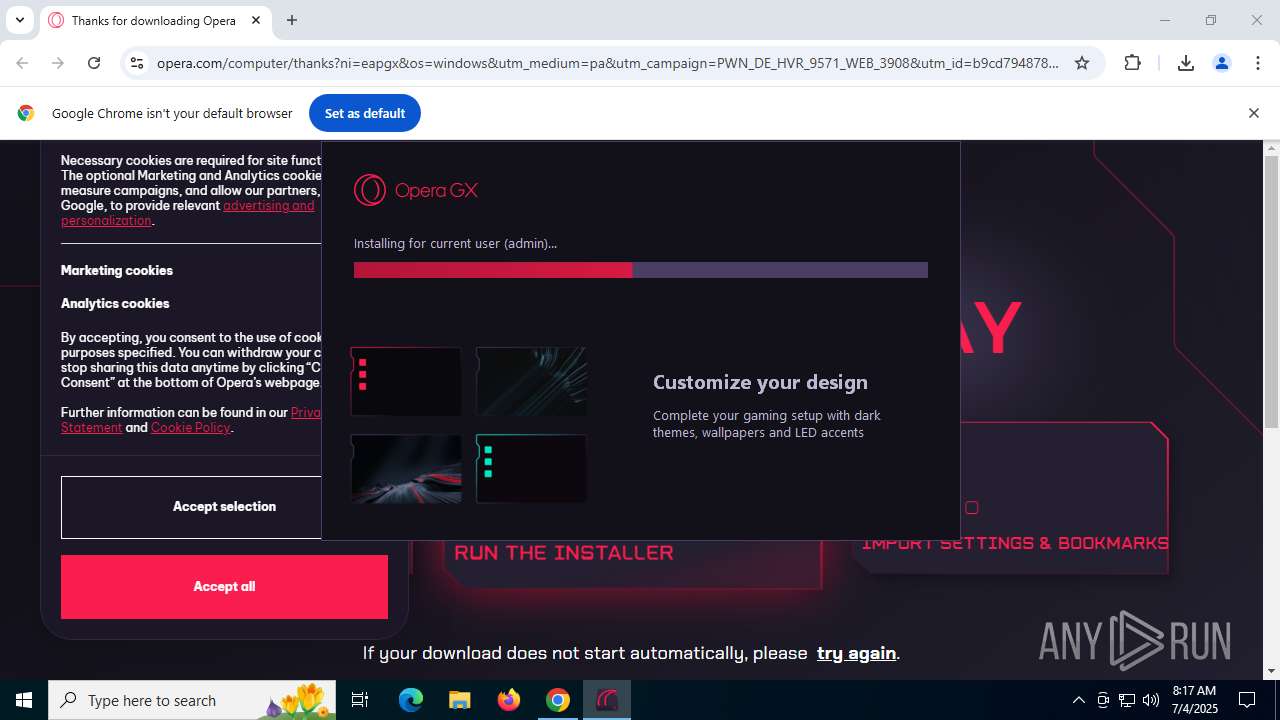Open the Windows Start menu

pyautogui.click(x=24, y=700)
